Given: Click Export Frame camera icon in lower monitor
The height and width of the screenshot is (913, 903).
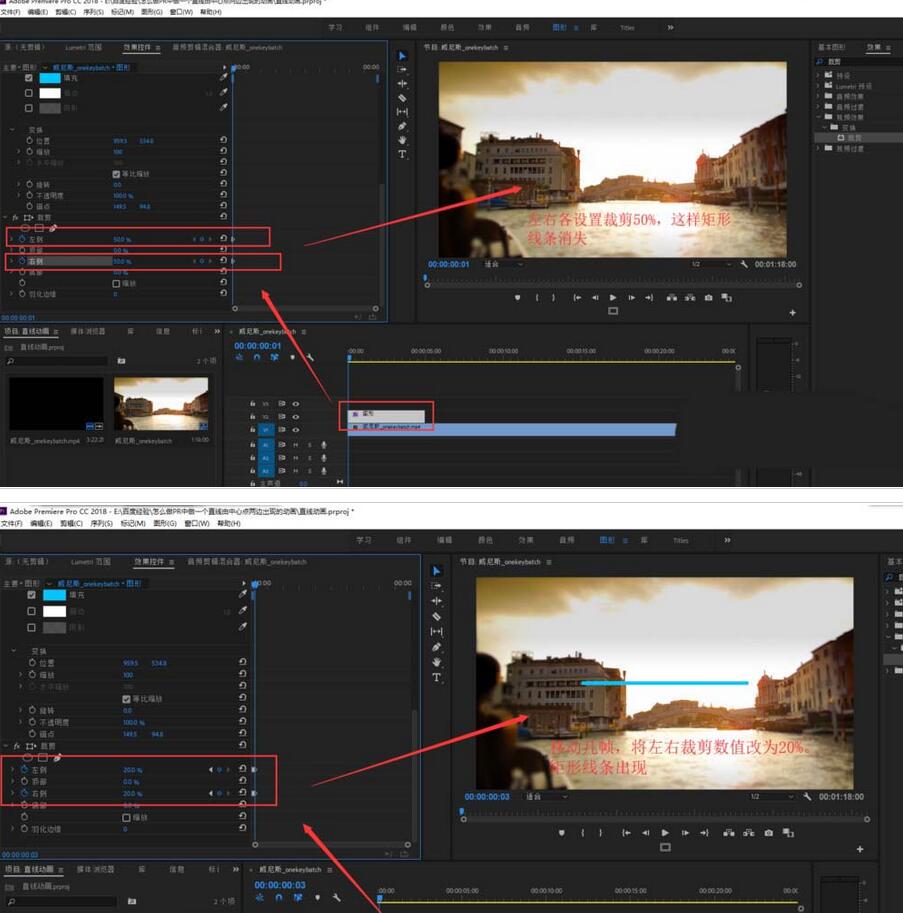Looking at the screenshot, I should 767,833.
